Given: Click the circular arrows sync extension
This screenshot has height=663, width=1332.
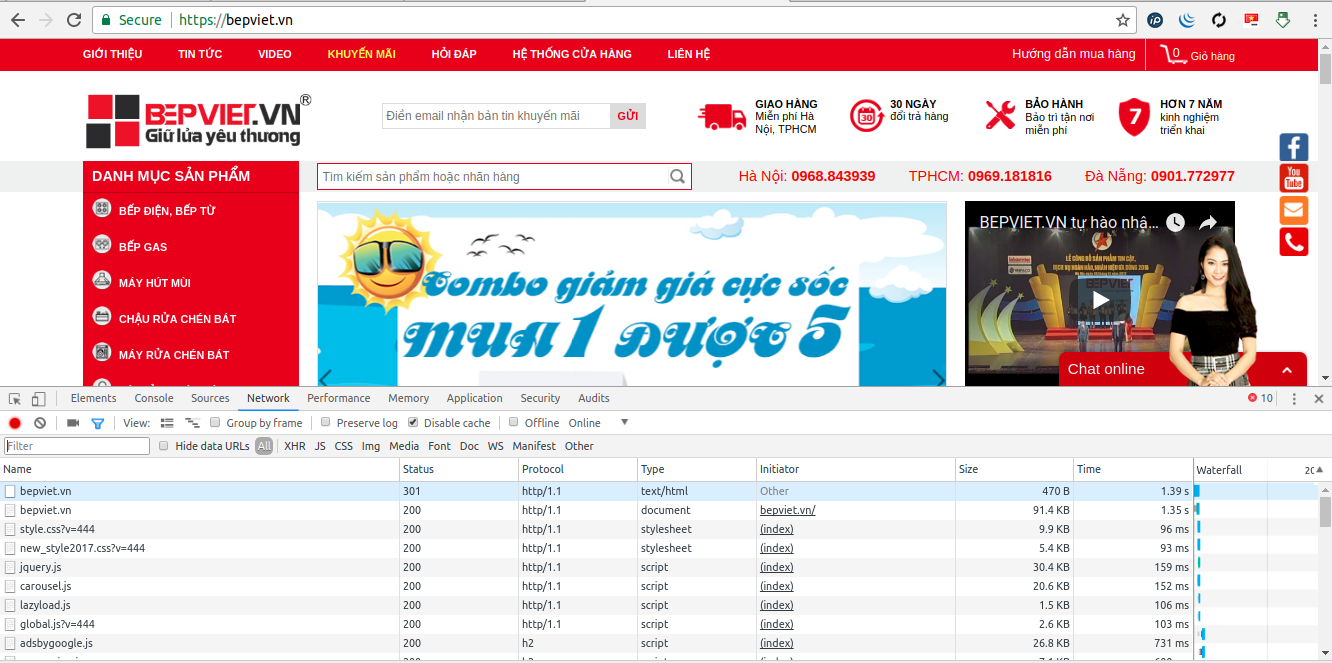Looking at the screenshot, I should 1219,20.
